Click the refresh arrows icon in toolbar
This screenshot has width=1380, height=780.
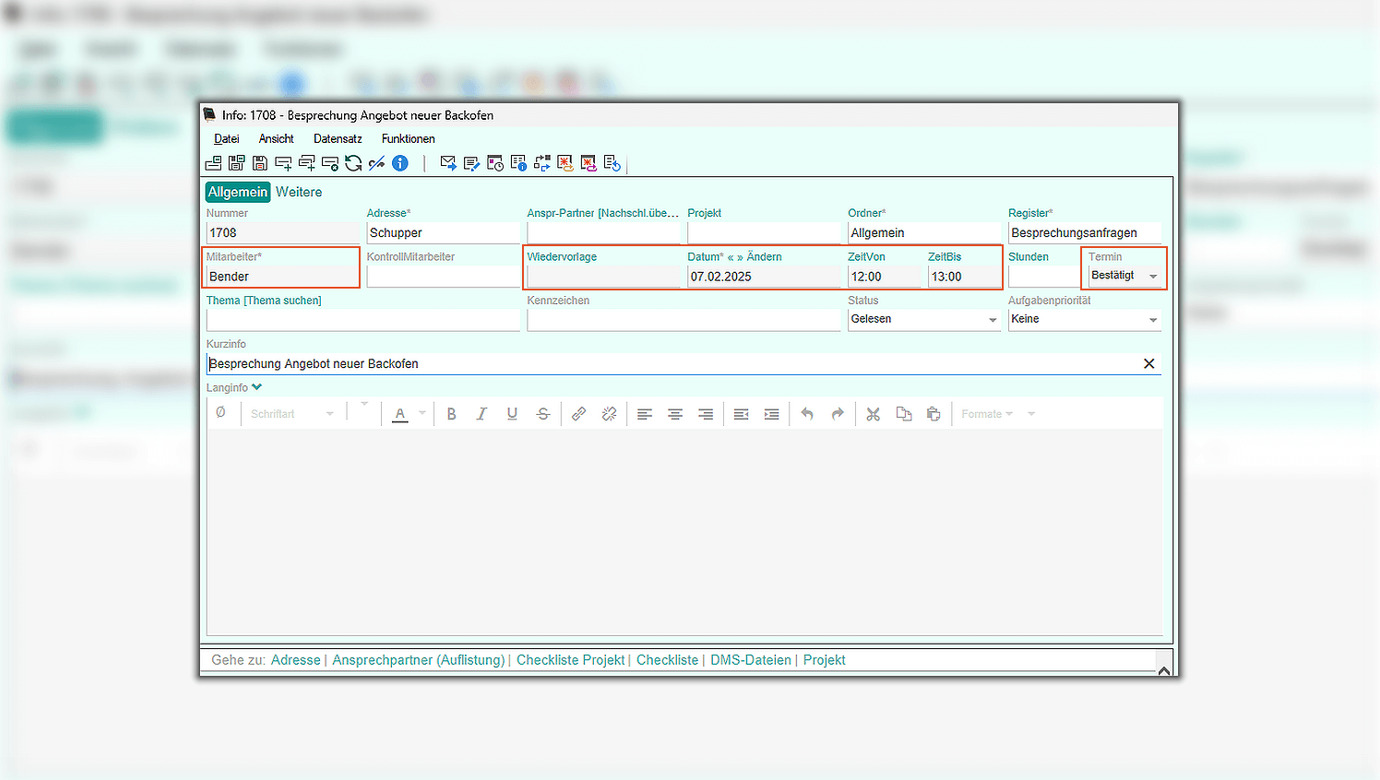(x=353, y=163)
